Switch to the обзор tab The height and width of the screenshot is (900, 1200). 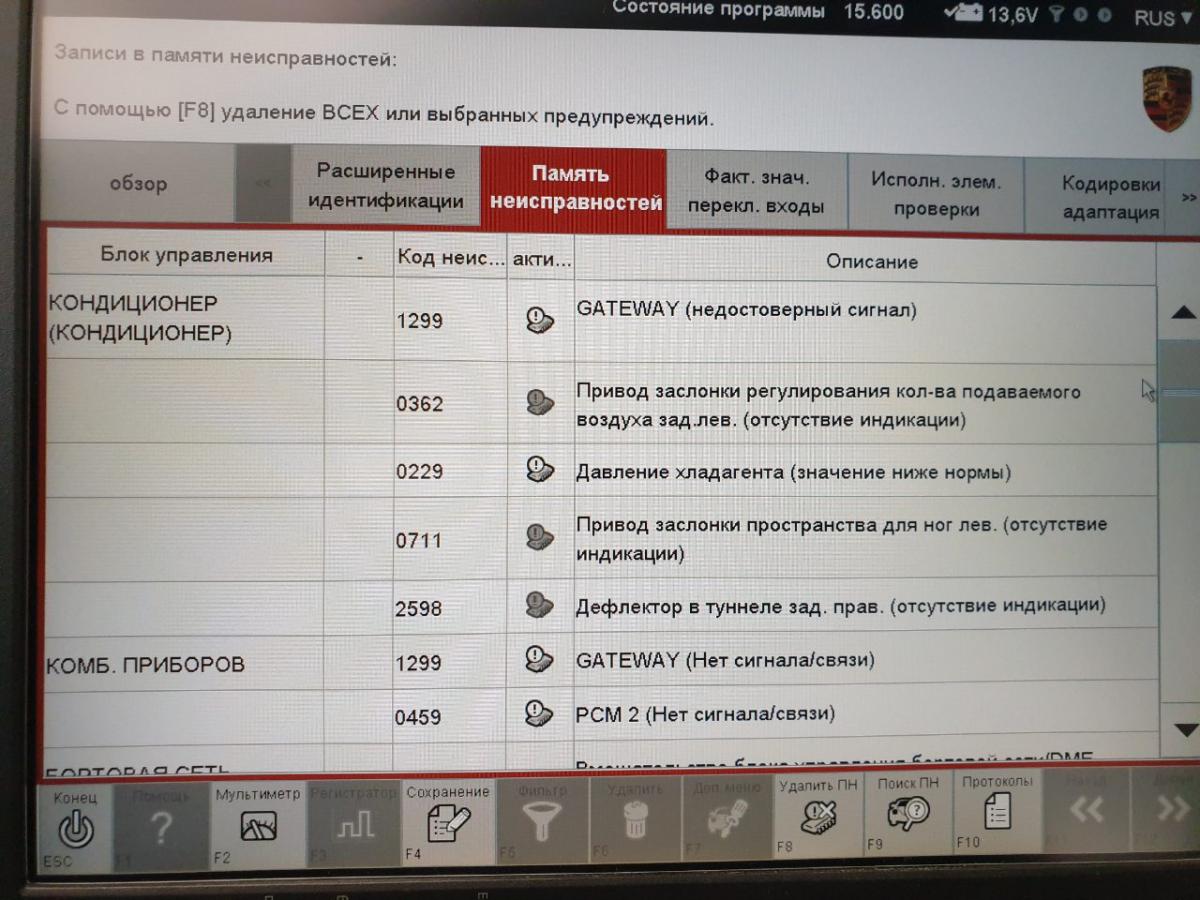point(138,184)
